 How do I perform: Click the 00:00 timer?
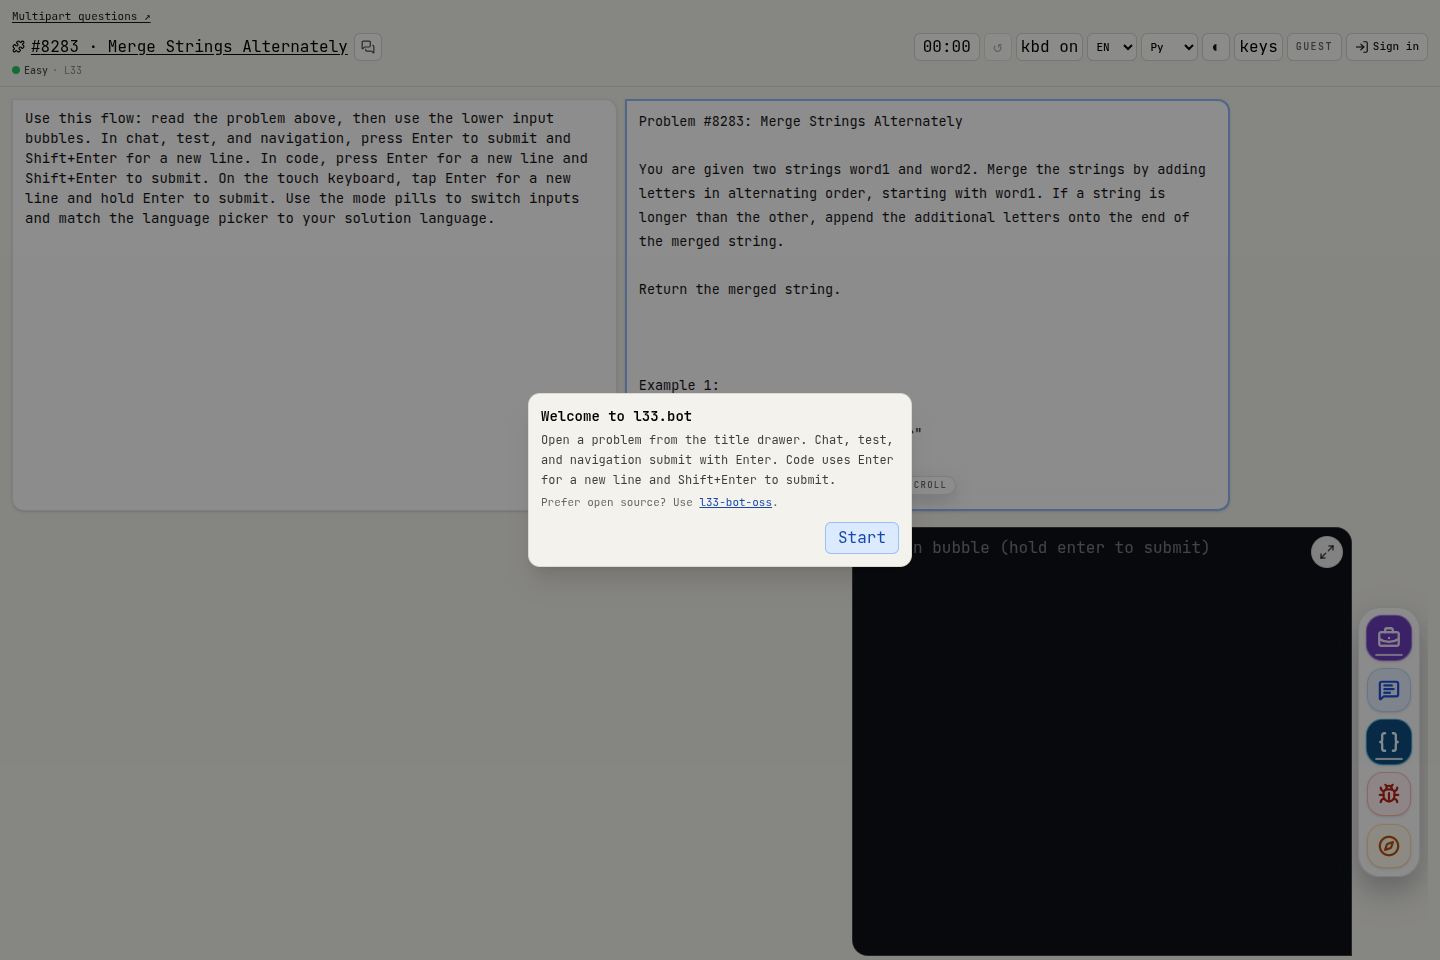coord(946,47)
